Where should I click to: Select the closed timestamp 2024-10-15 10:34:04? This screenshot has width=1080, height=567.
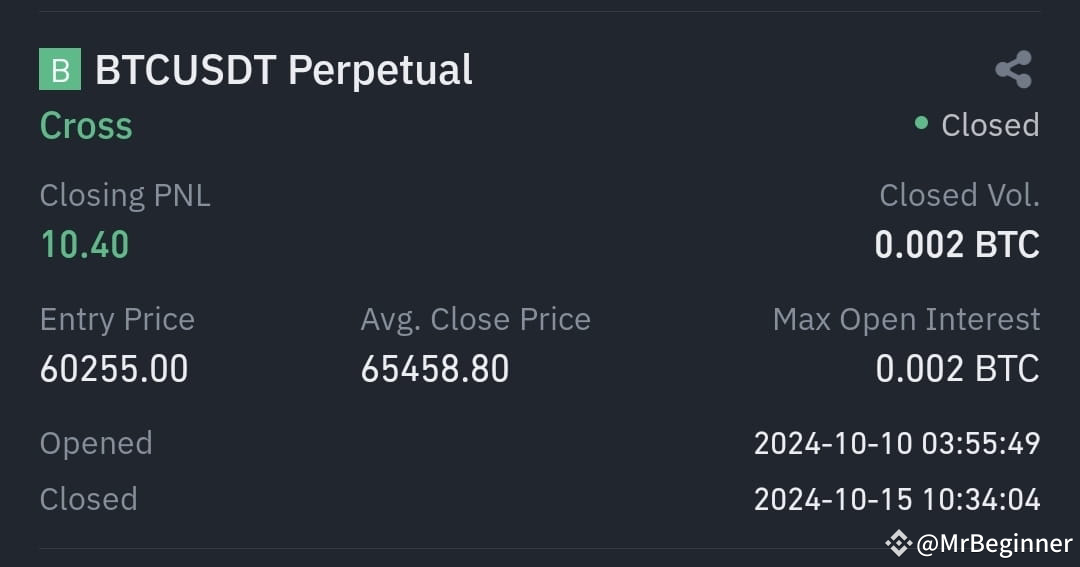(897, 499)
